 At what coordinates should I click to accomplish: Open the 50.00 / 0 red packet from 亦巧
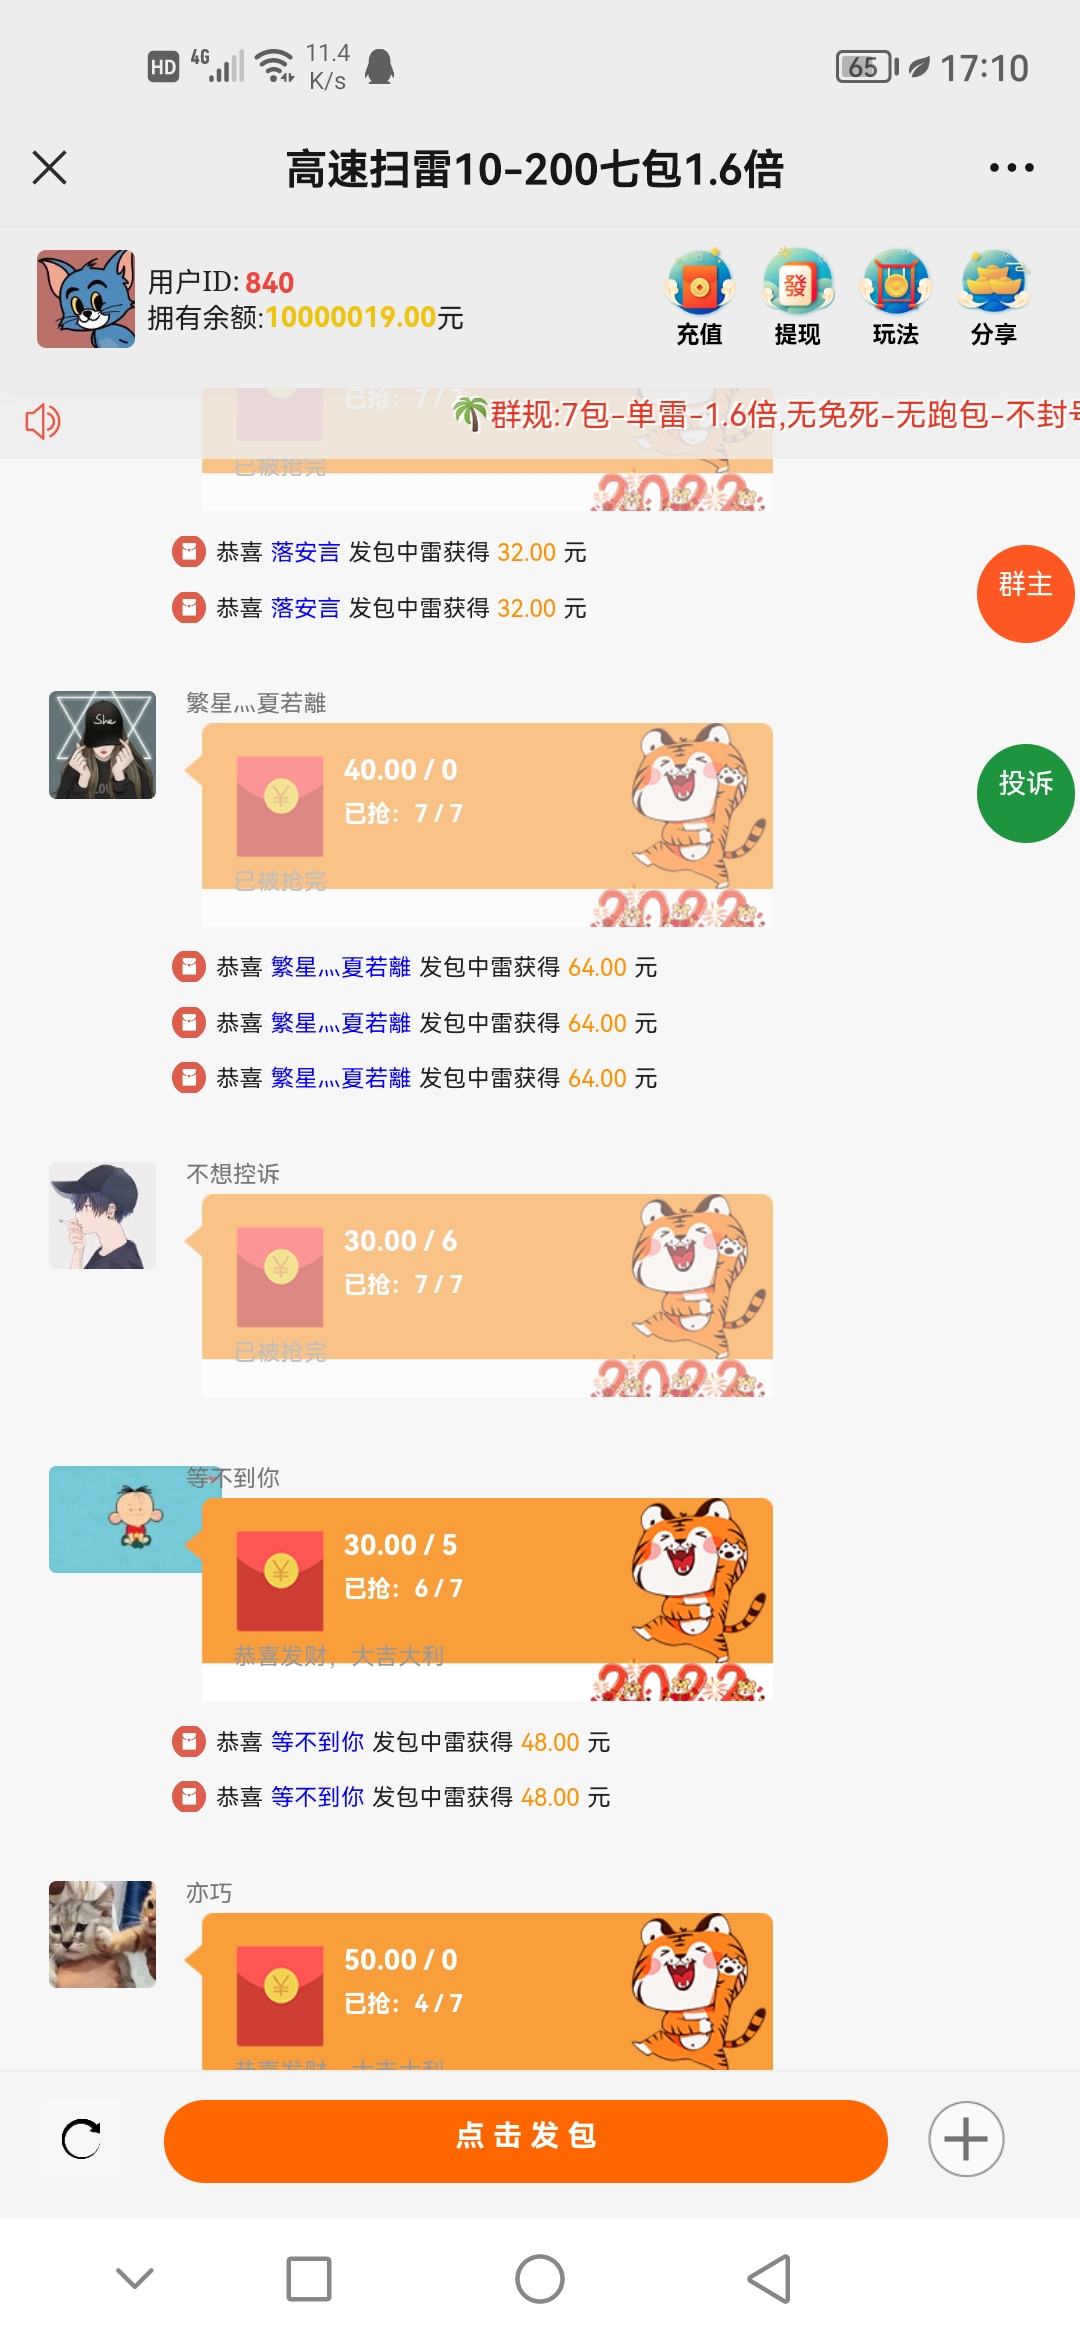tap(487, 1991)
